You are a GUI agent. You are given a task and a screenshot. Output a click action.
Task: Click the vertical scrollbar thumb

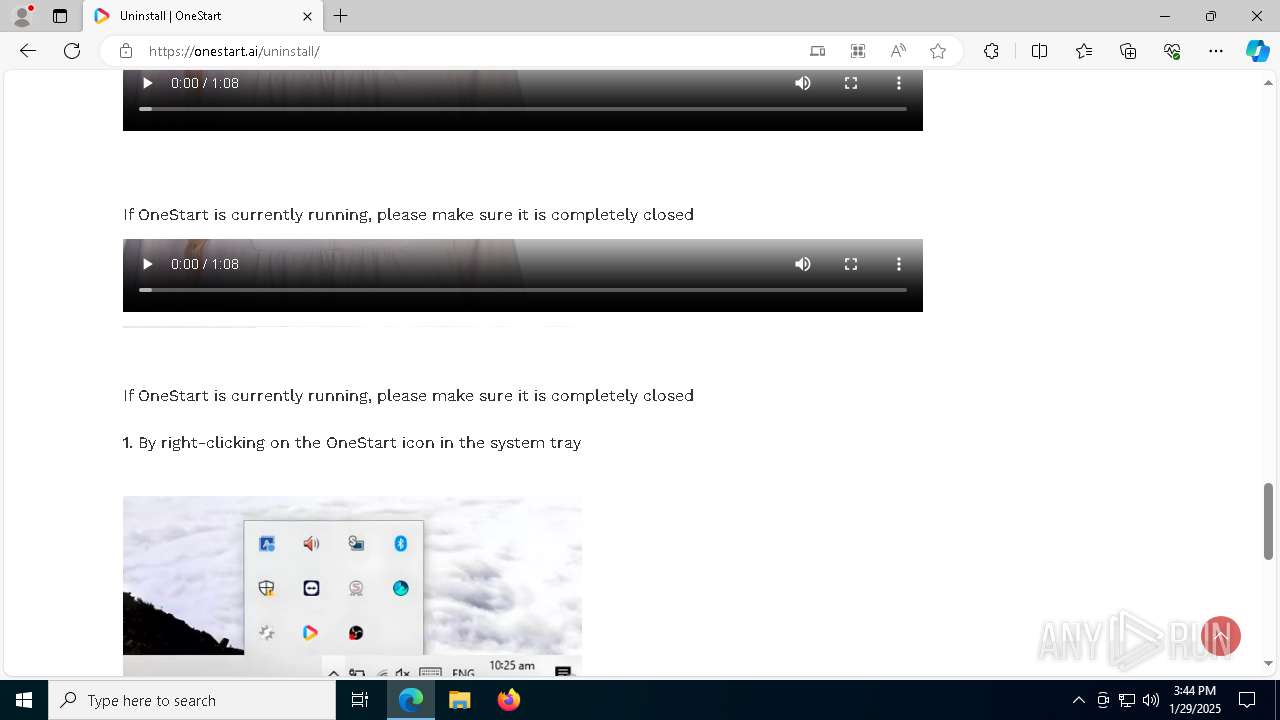1268,521
